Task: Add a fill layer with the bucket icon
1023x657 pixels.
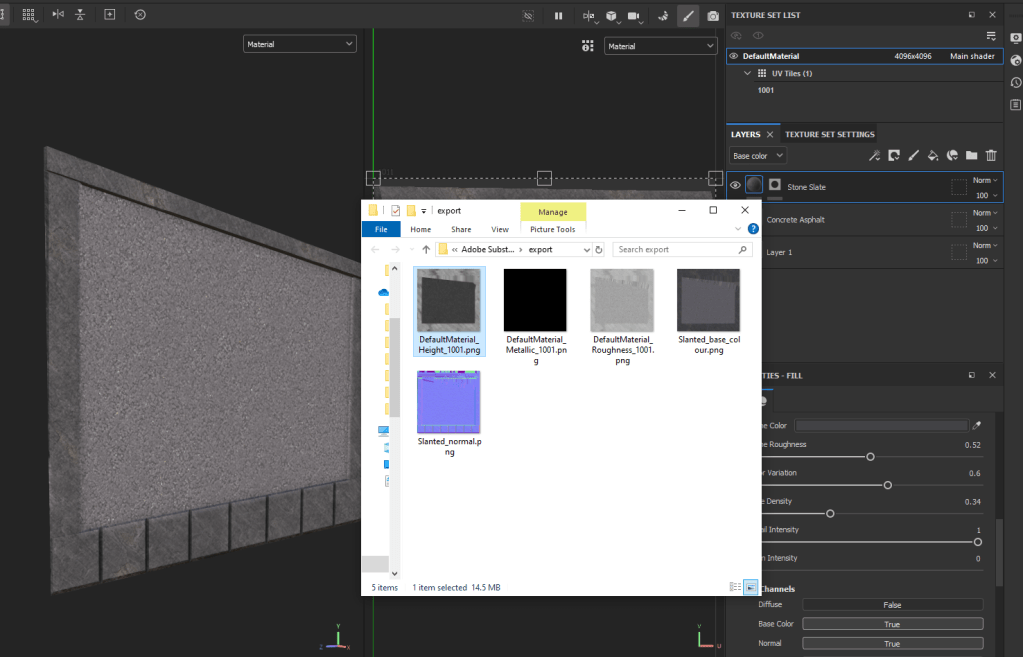Action: point(932,156)
